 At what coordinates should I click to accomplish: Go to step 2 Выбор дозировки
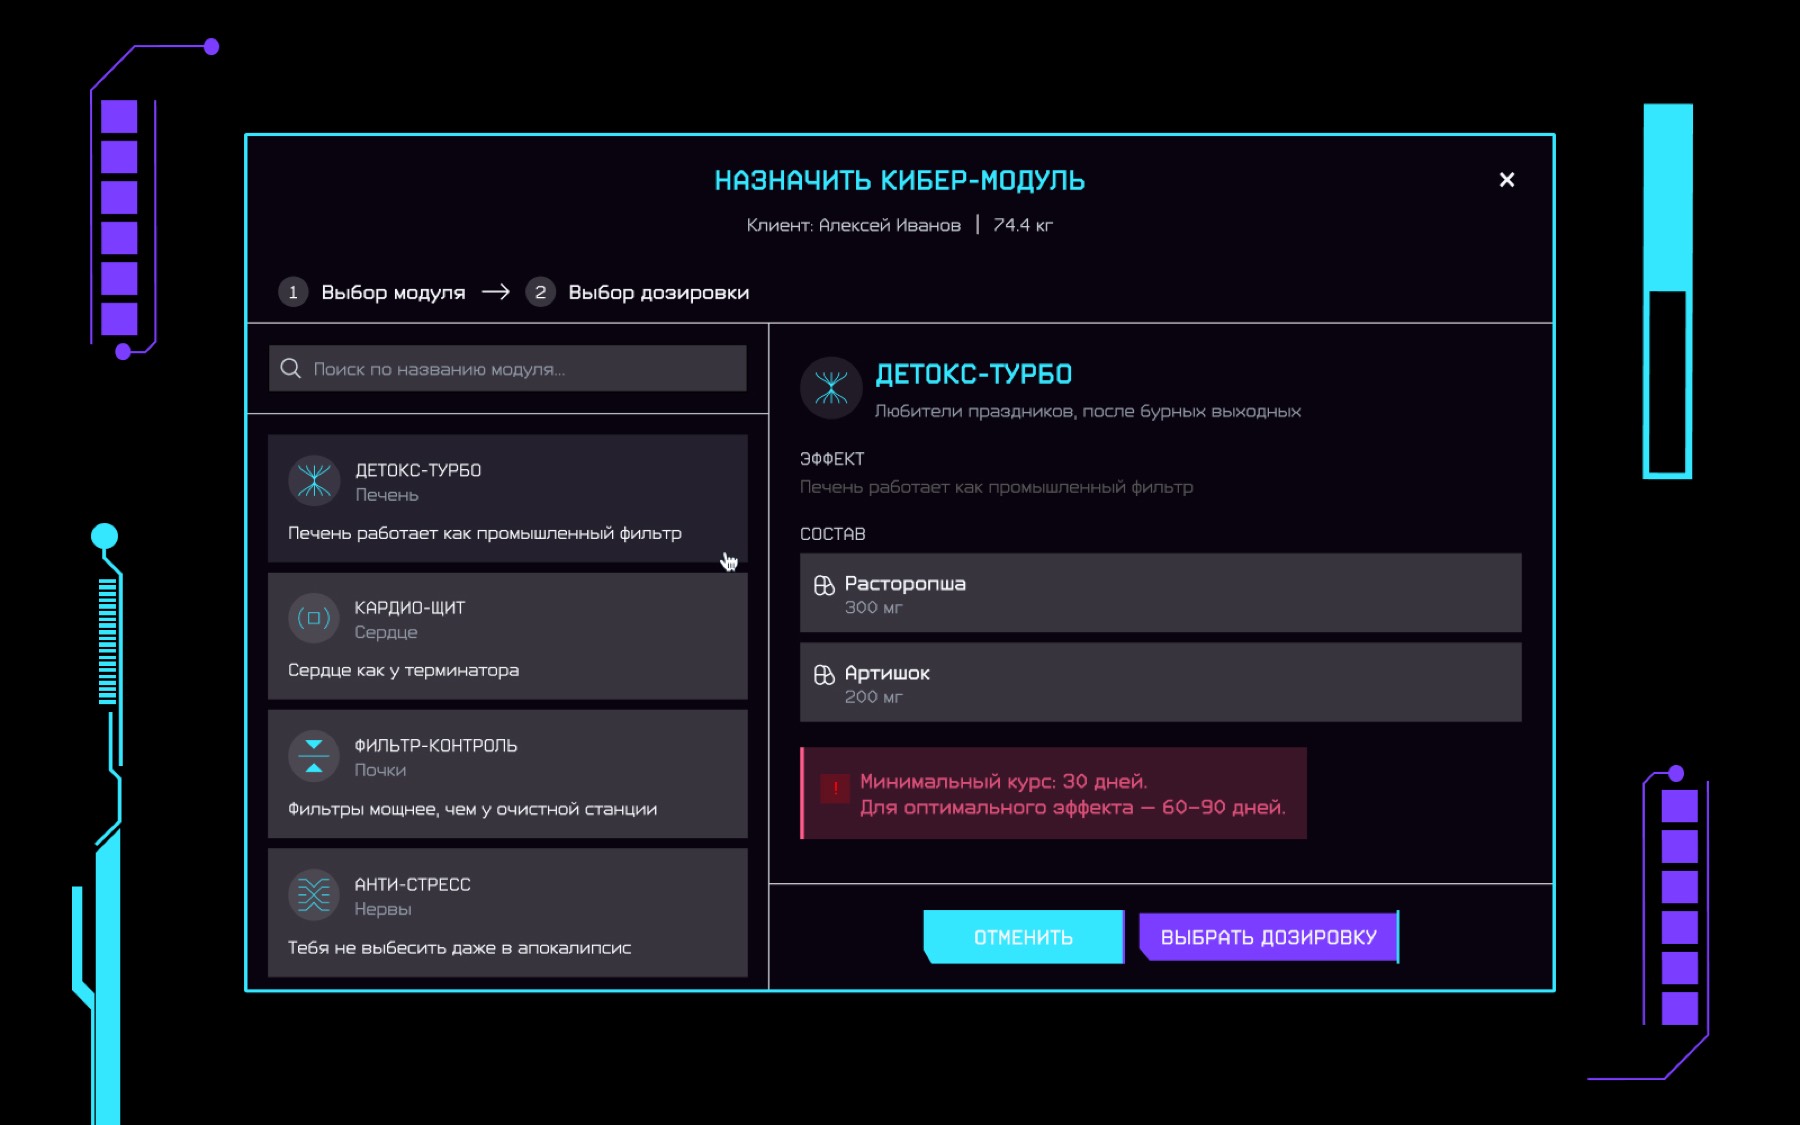pos(638,292)
